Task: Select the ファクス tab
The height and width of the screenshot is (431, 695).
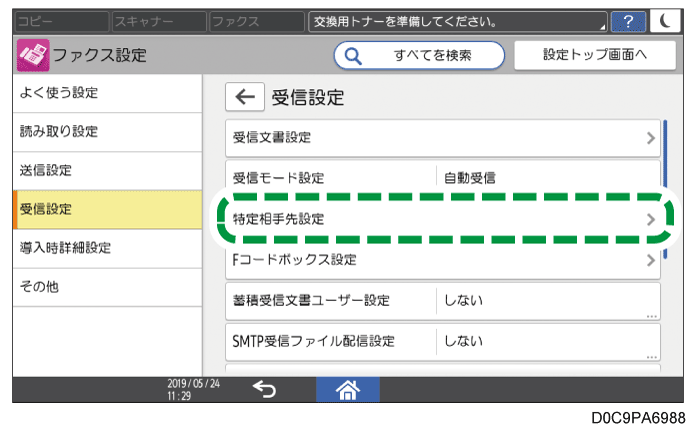Action: pyautogui.click(x=256, y=21)
